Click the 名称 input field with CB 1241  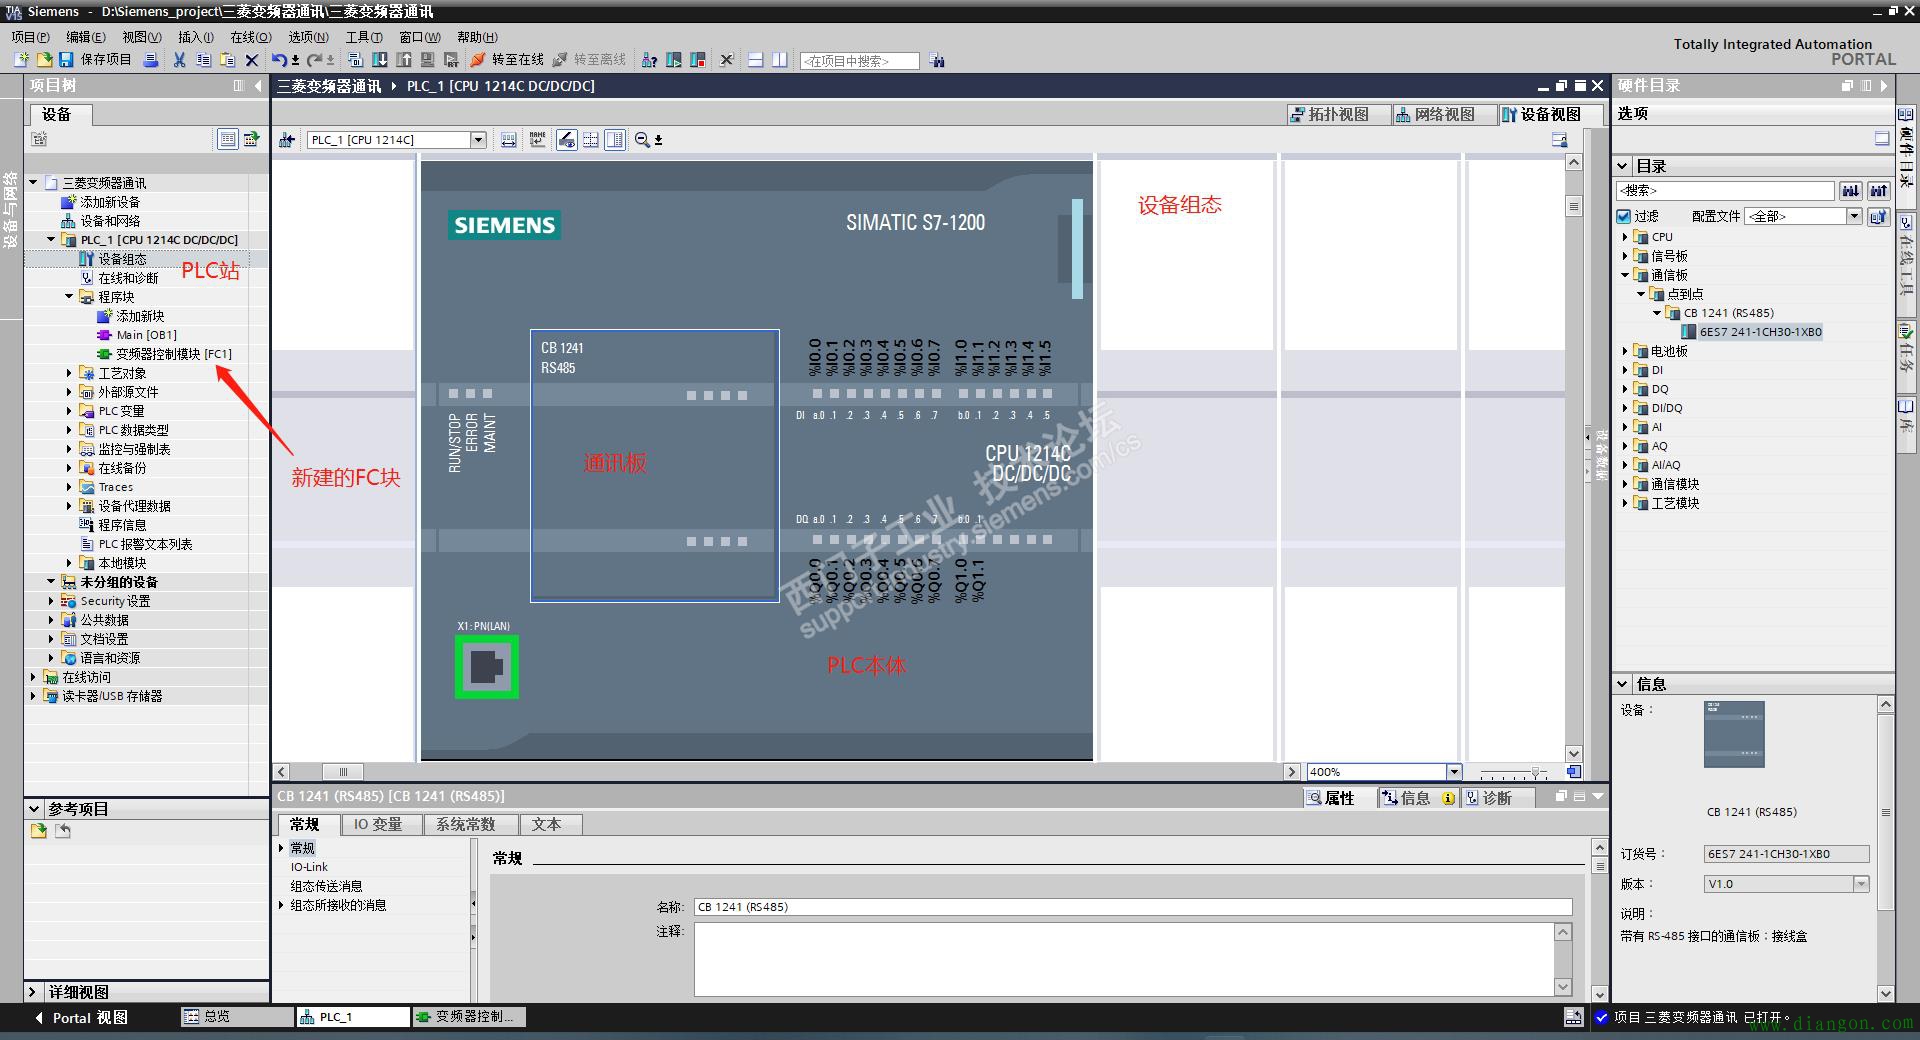pos(1133,907)
